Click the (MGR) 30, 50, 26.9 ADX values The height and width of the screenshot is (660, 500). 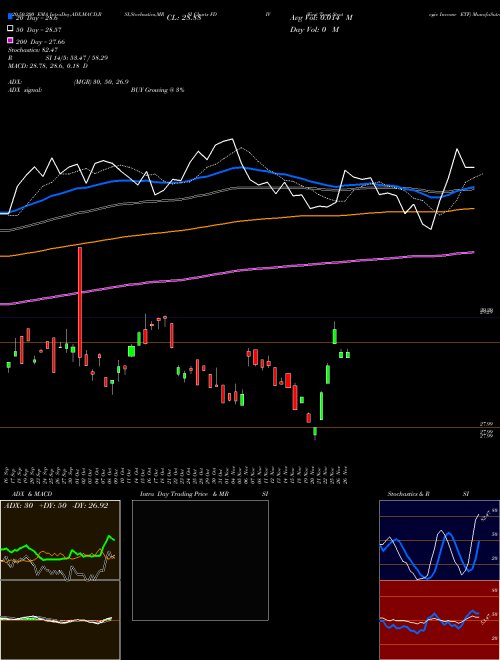[101, 82]
